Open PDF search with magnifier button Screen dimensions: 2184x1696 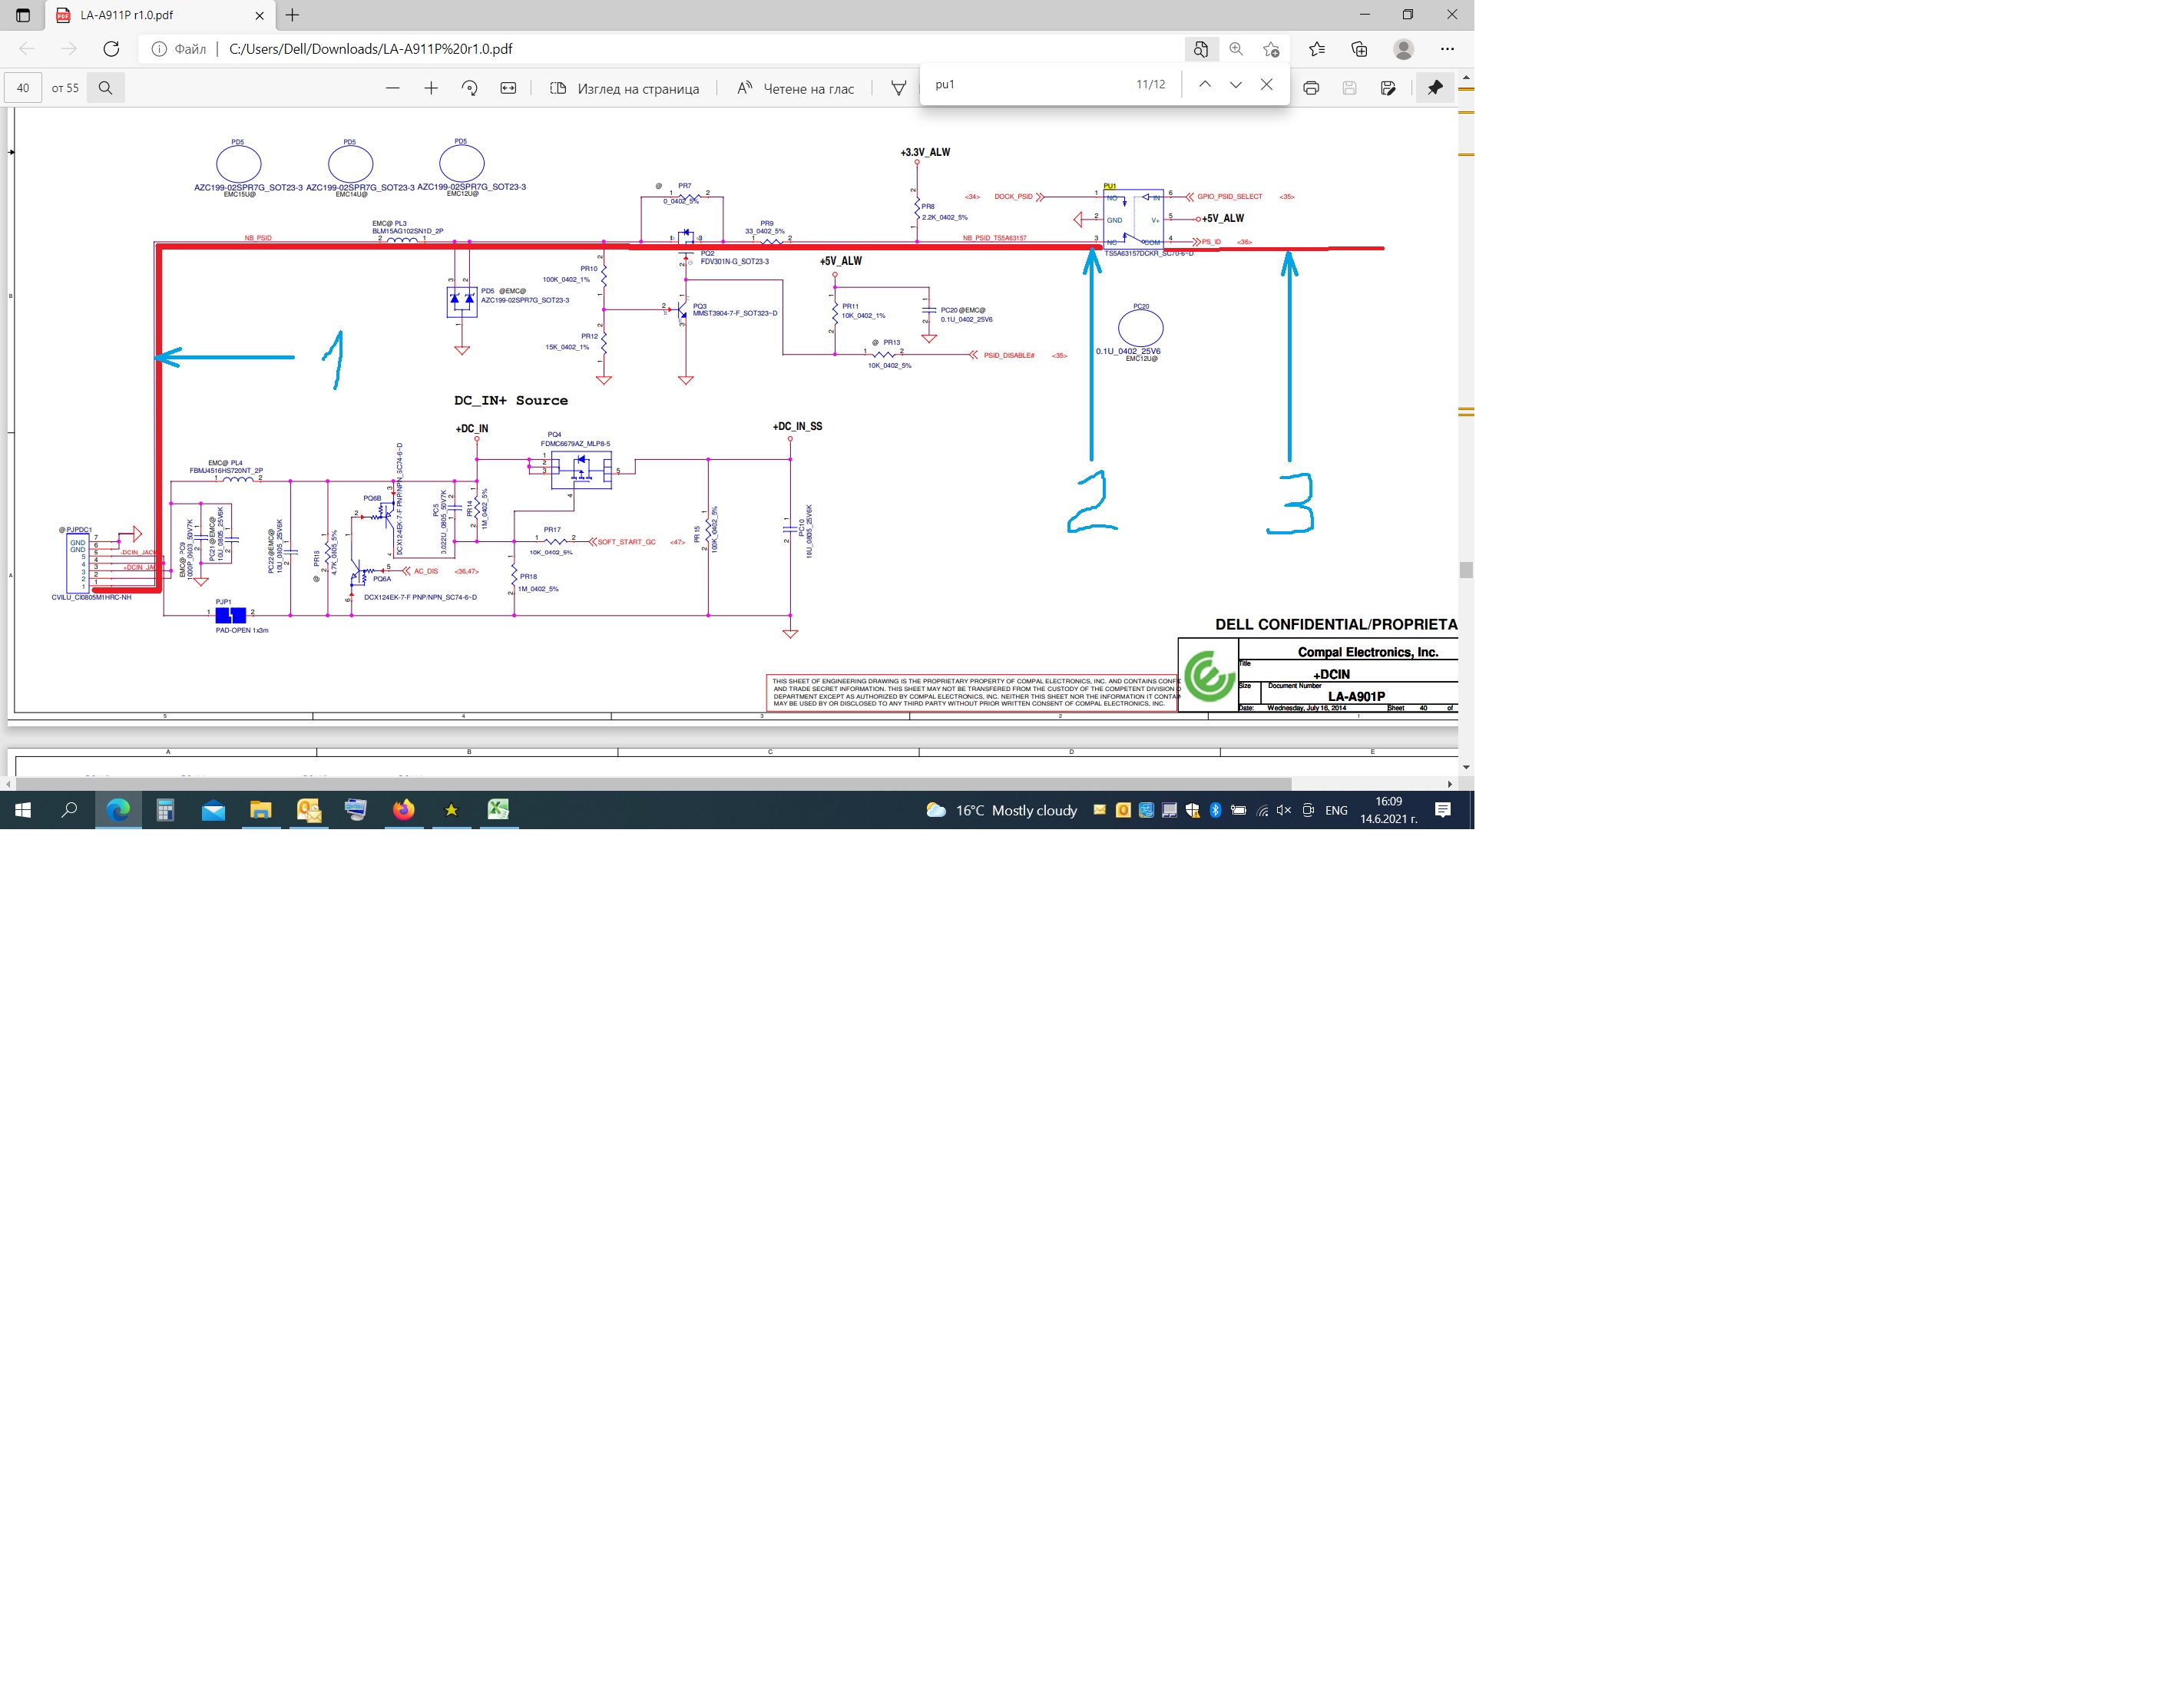[x=105, y=88]
